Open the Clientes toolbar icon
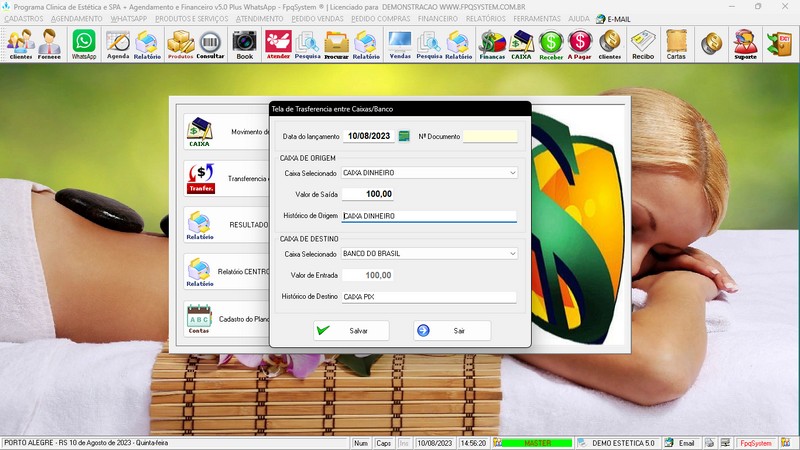Image resolution: width=800 pixels, height=450 pixels. 21,44
